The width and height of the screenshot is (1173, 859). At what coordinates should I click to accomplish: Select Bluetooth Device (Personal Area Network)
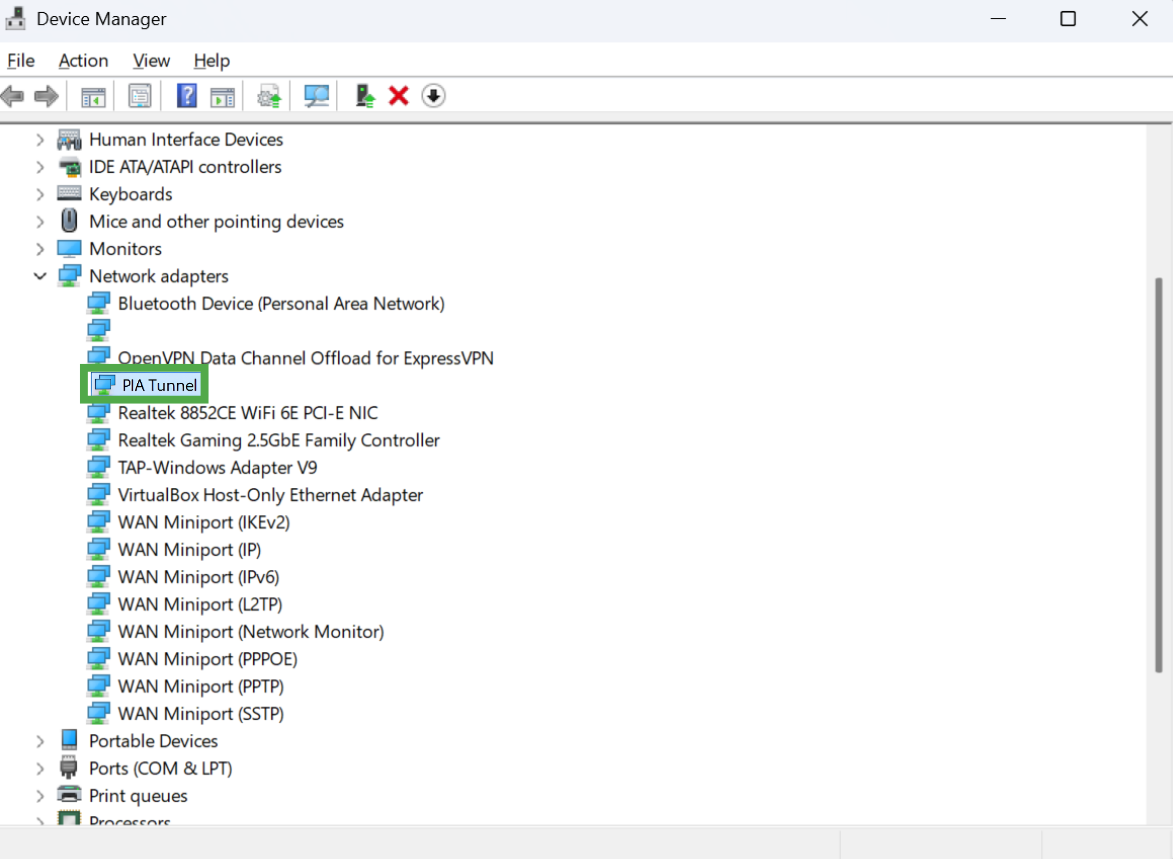281,303
